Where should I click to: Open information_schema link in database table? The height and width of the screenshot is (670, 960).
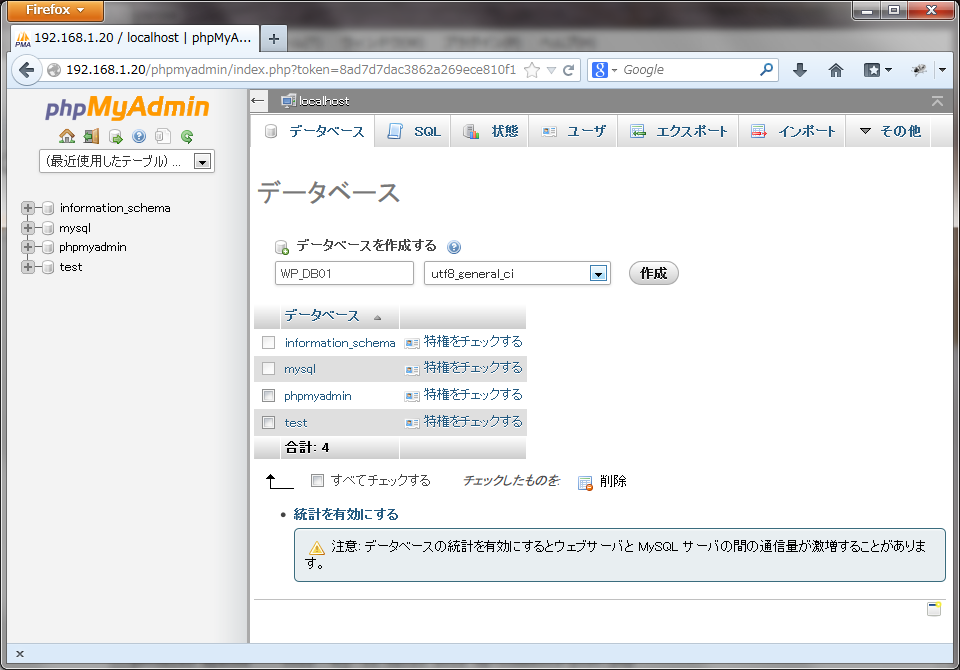(x=340, y=343)
